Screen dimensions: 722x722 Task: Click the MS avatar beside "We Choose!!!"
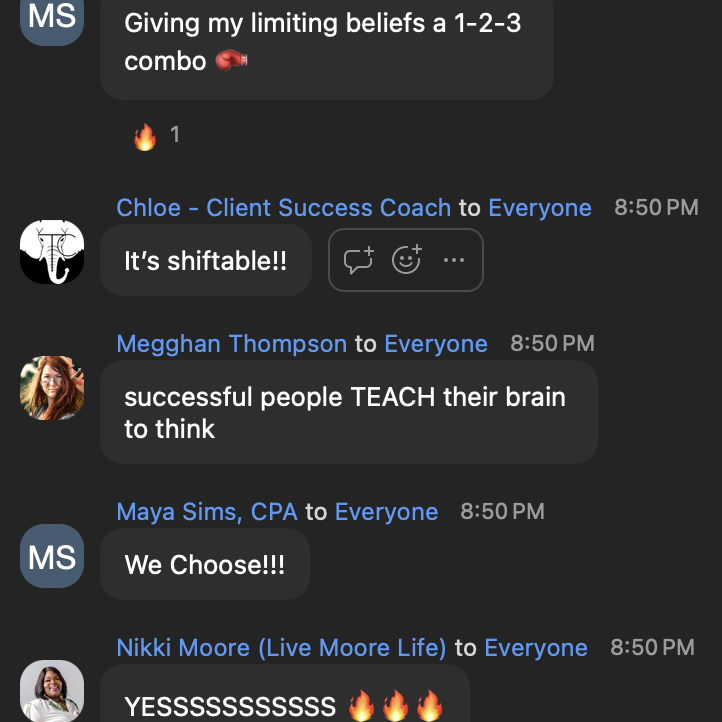pyautogui.click(x=52, y=556)
